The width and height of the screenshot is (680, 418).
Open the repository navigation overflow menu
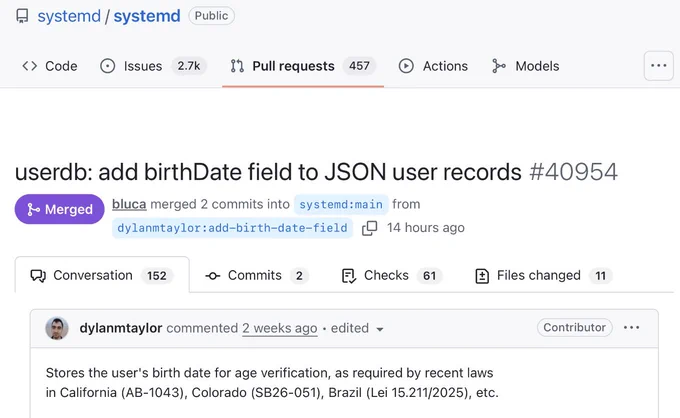point(658,65)
